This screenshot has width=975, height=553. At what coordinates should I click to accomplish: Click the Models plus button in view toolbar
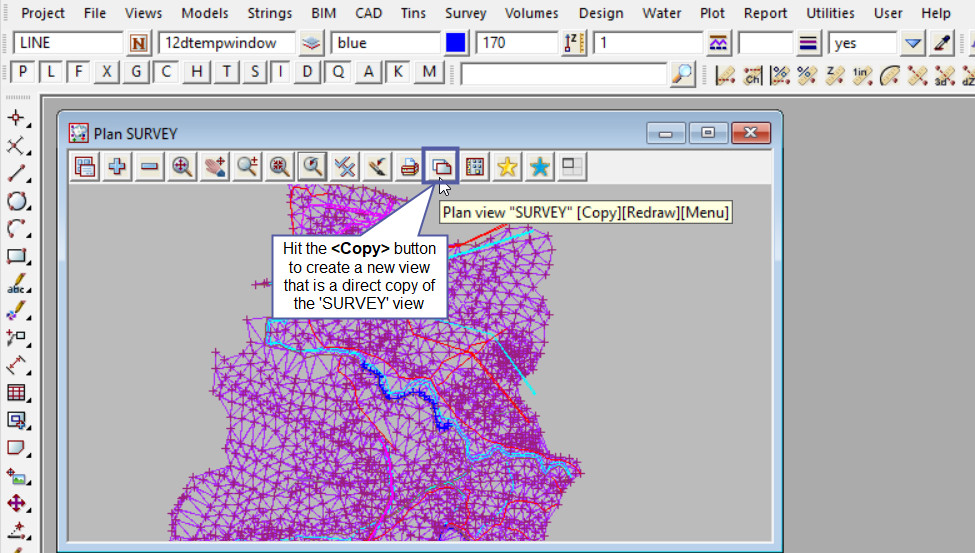click(117, 167)
